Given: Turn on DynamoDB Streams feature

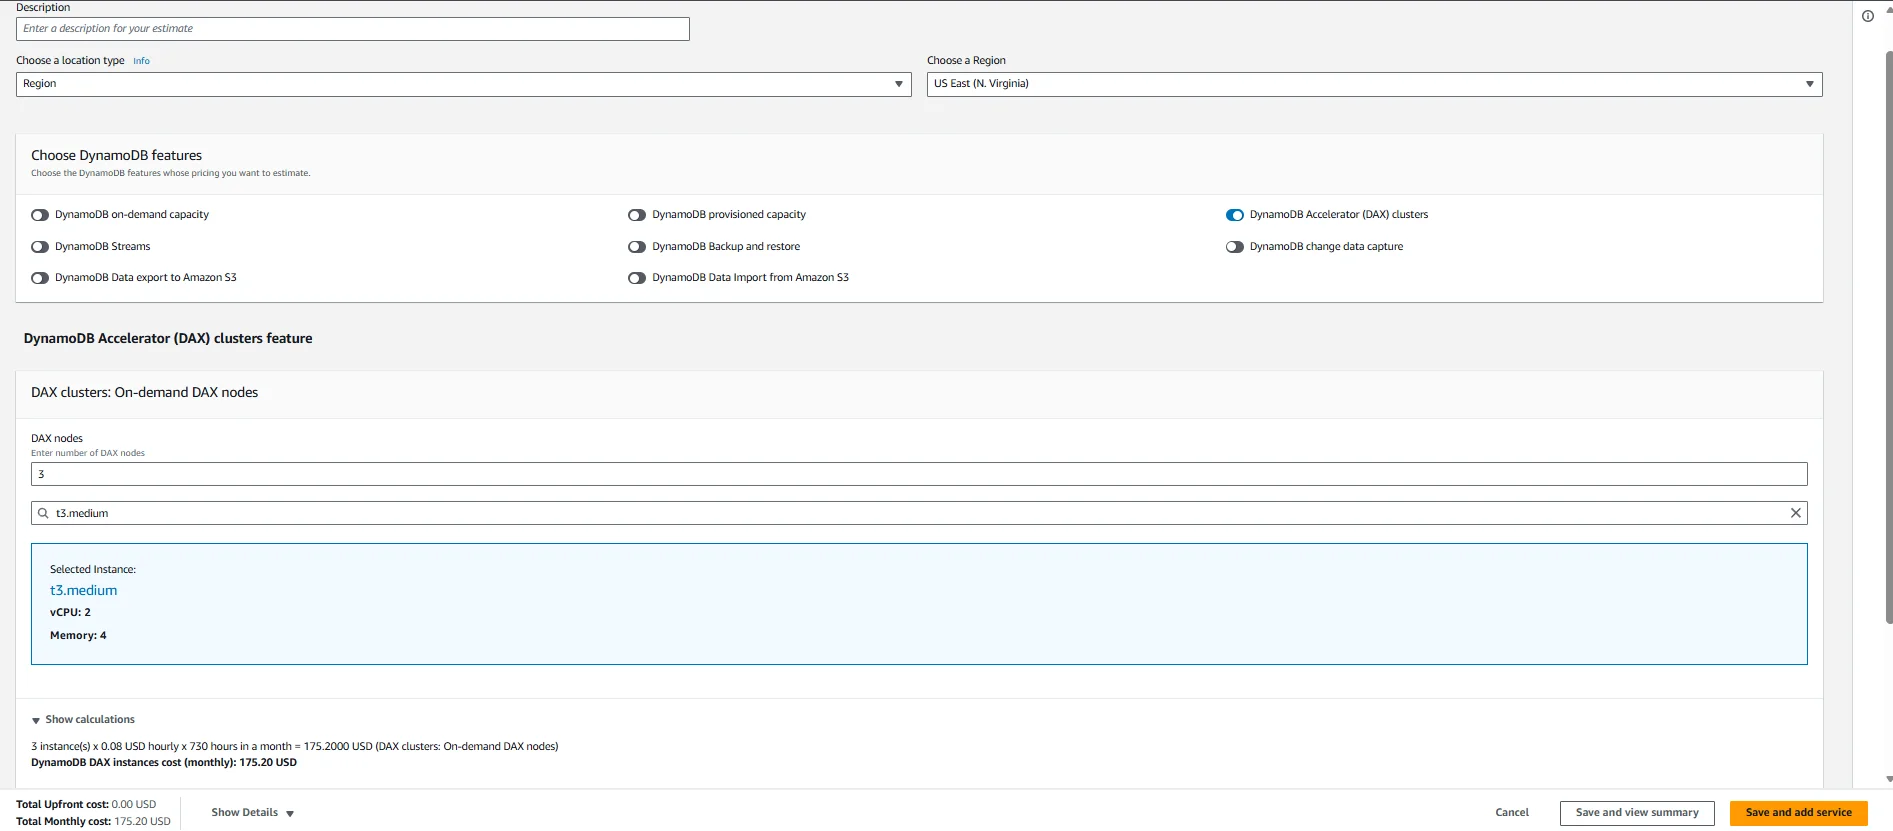Looking at the screenshot, I should (40, 247).
